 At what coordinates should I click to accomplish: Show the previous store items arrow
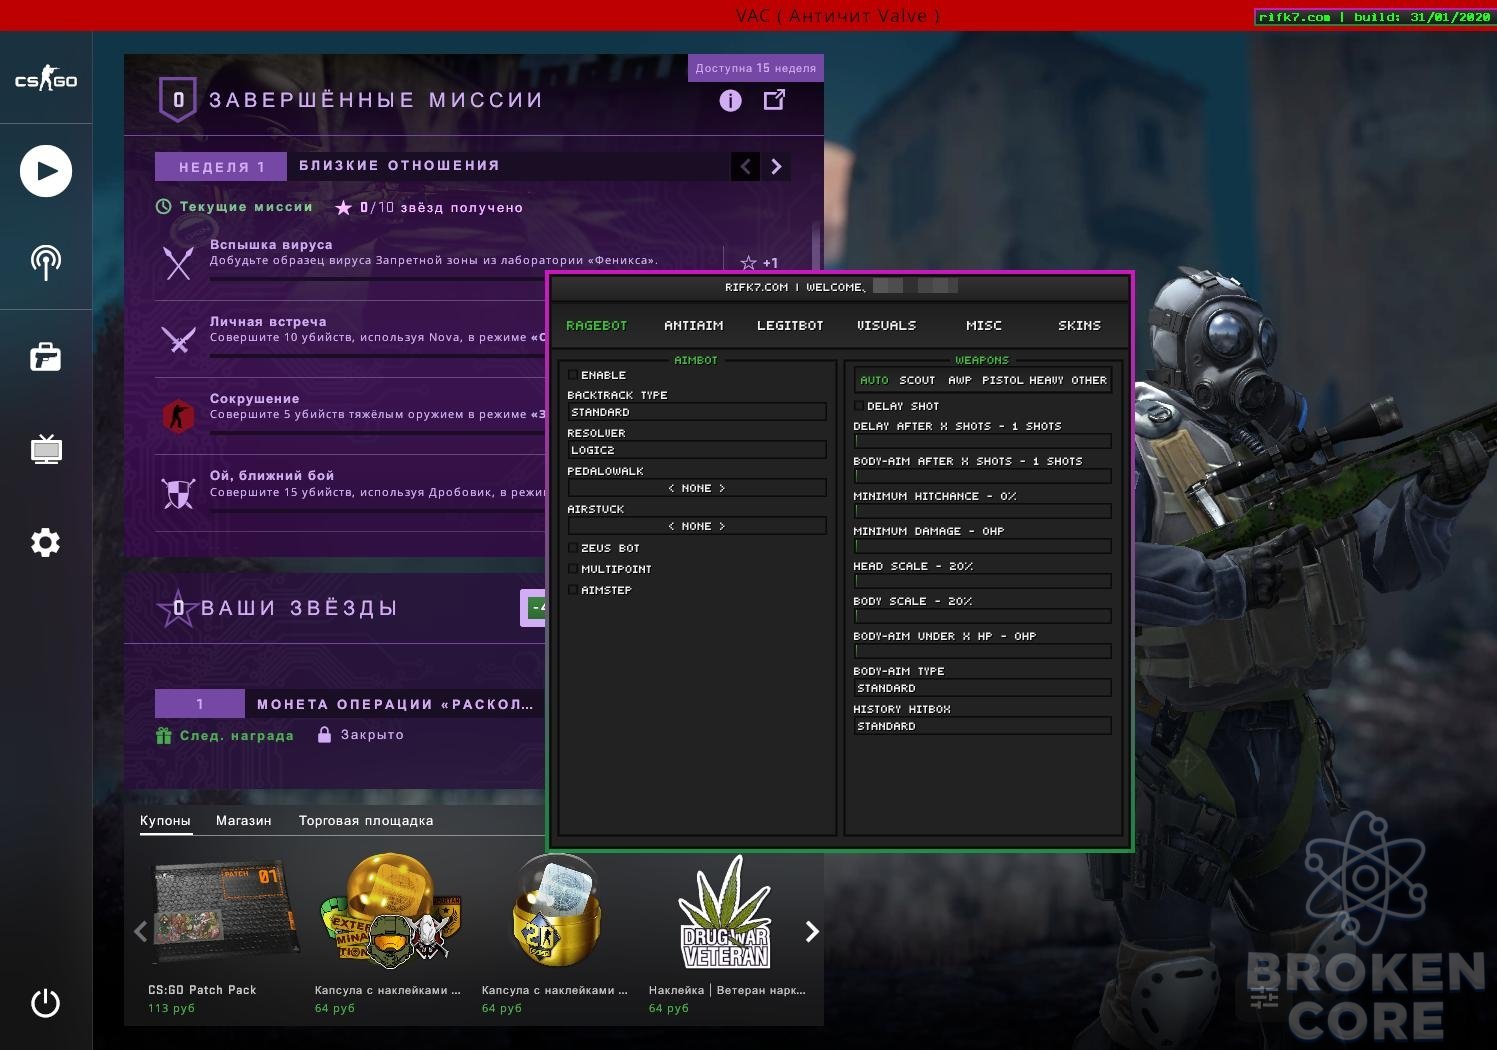point(140,932)
